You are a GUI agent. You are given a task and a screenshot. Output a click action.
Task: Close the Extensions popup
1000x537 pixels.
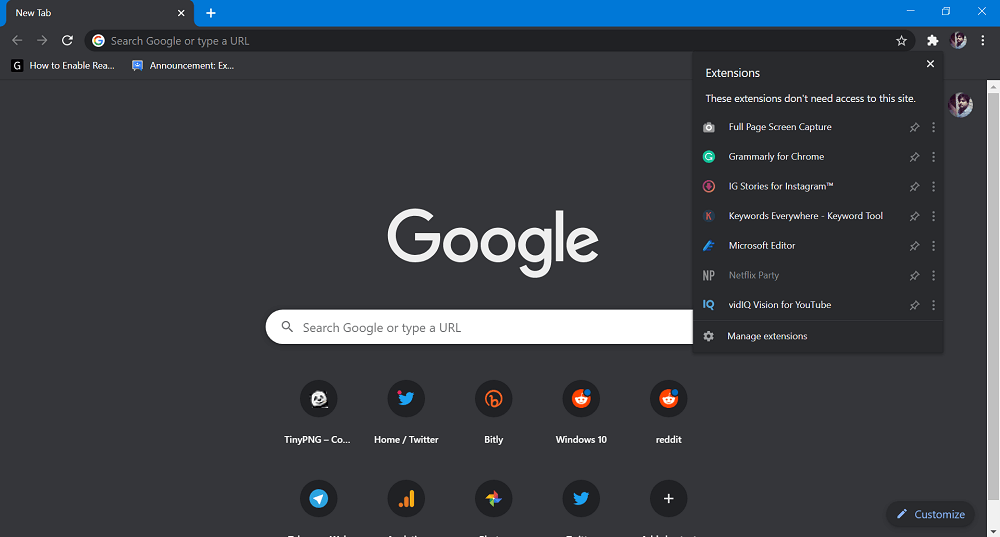930,64
